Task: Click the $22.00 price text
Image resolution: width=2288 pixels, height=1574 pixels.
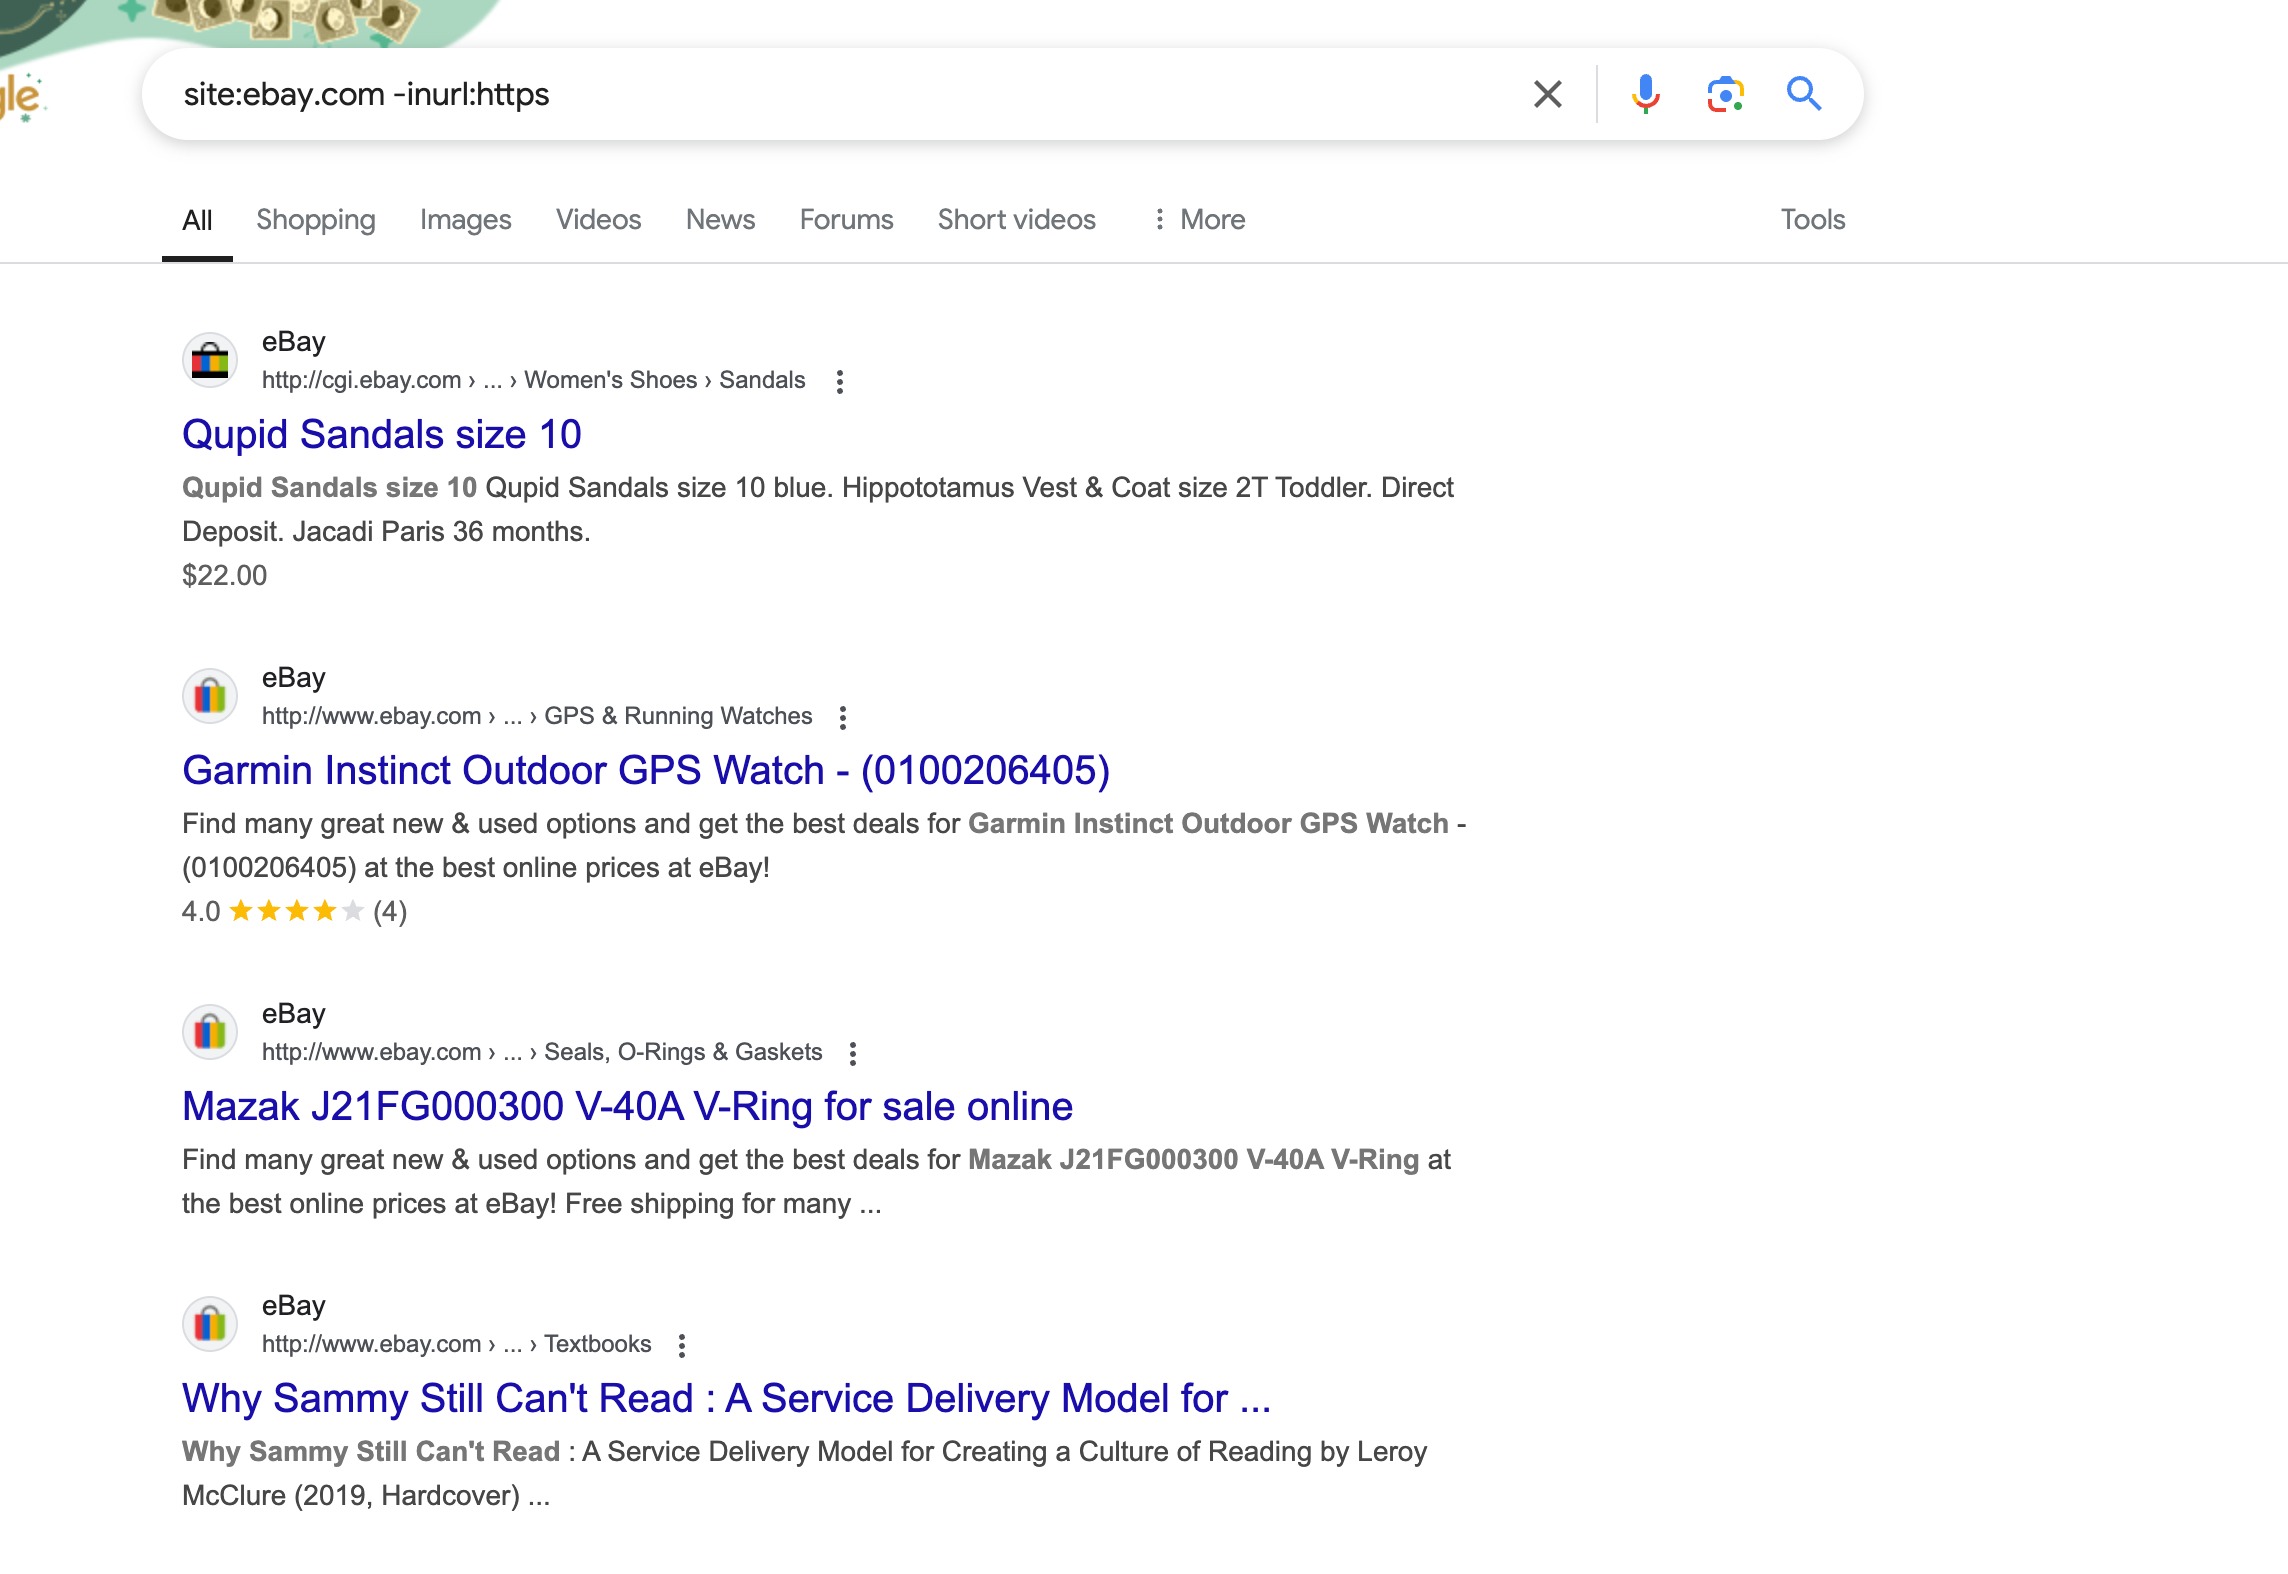Action: point(225,576)
